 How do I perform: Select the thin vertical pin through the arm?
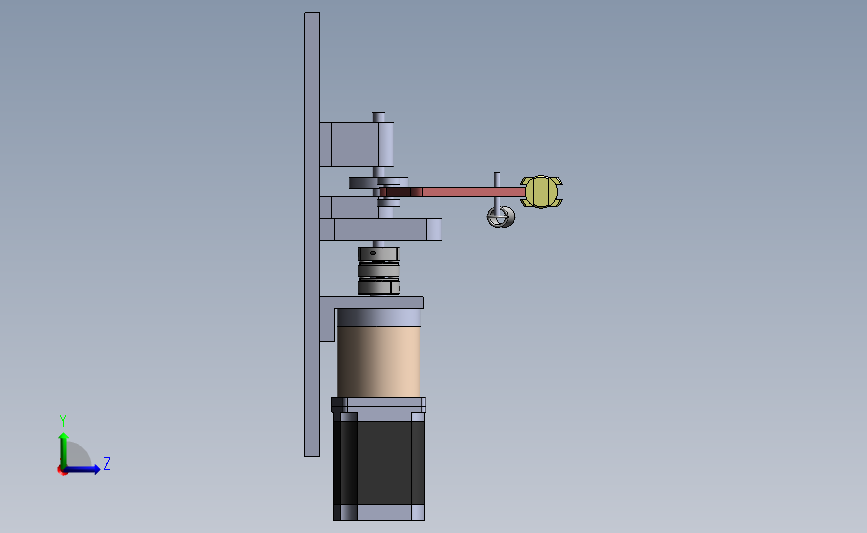click(x=497, y=191)
